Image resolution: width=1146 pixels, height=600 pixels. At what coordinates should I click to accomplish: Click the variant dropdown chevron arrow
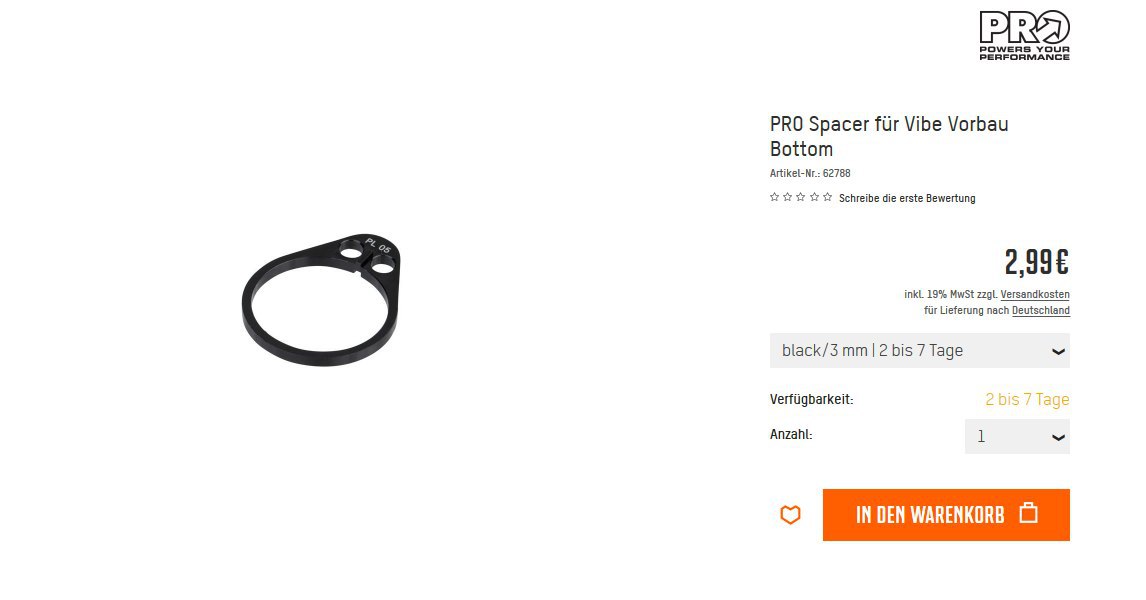[1058, 352]
